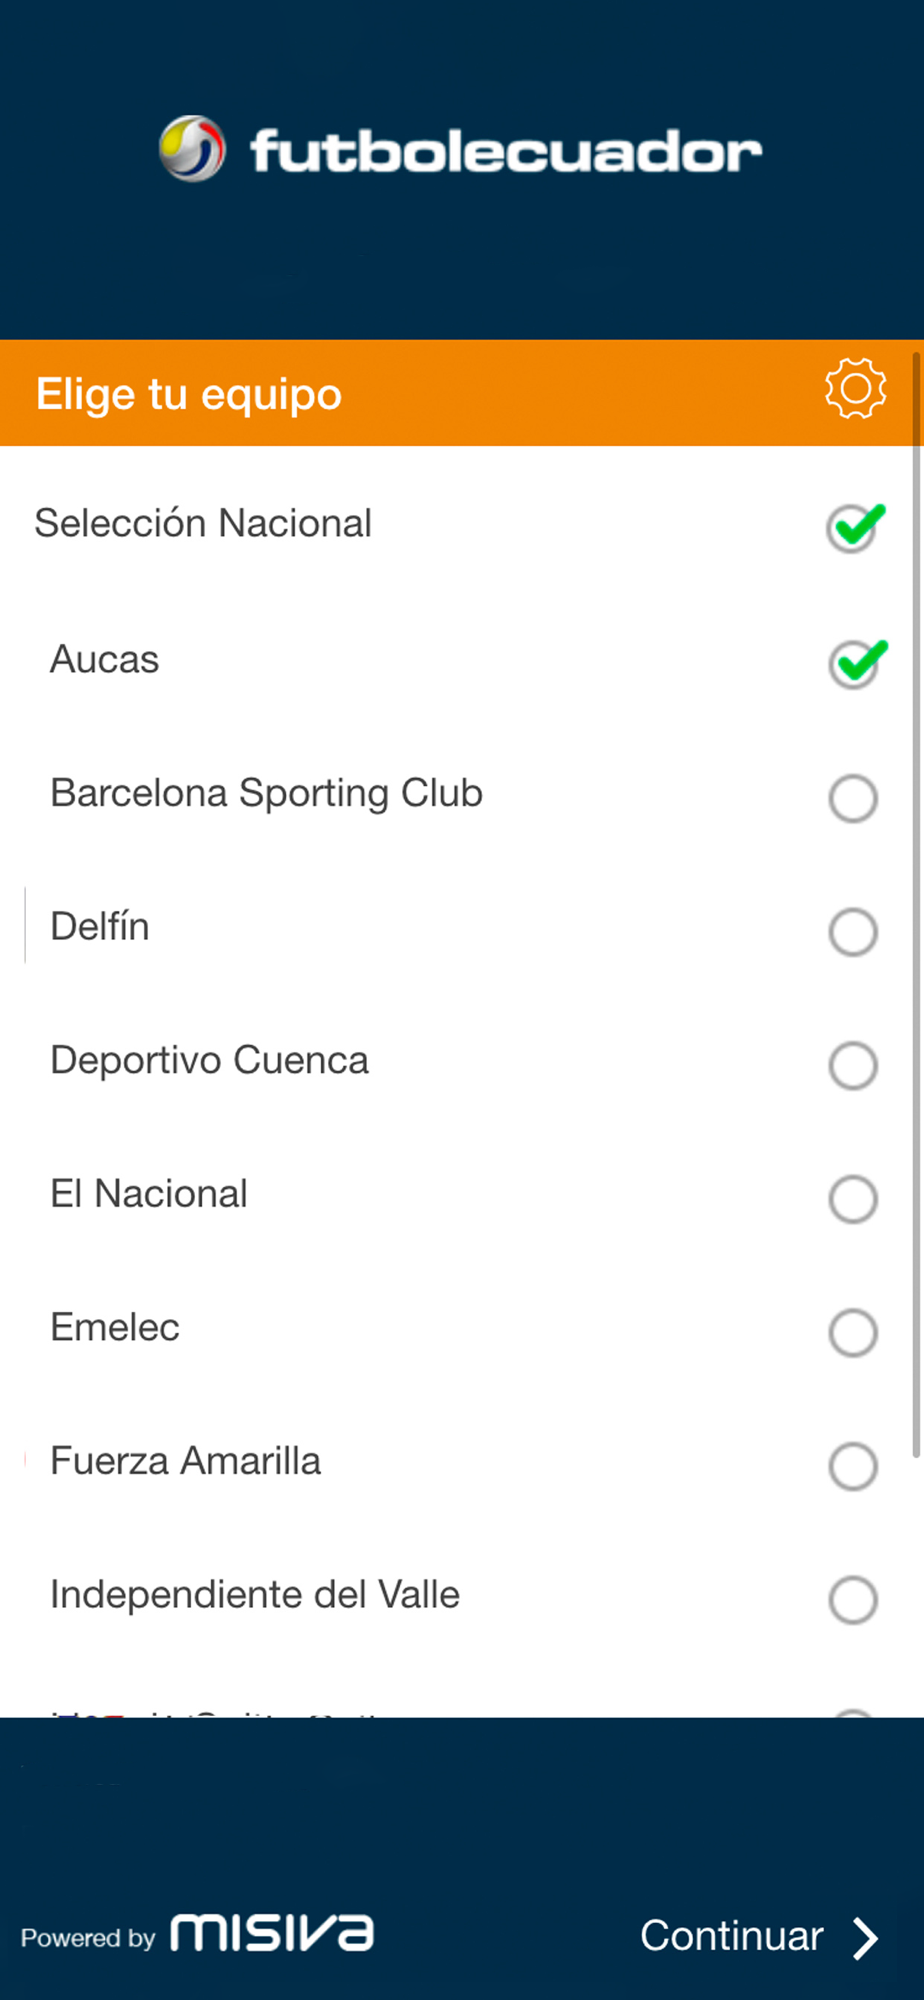Open settings gear icon in orange header
Image resolution: width=924 pixels, height=2000 pixels.
point(855,388)
